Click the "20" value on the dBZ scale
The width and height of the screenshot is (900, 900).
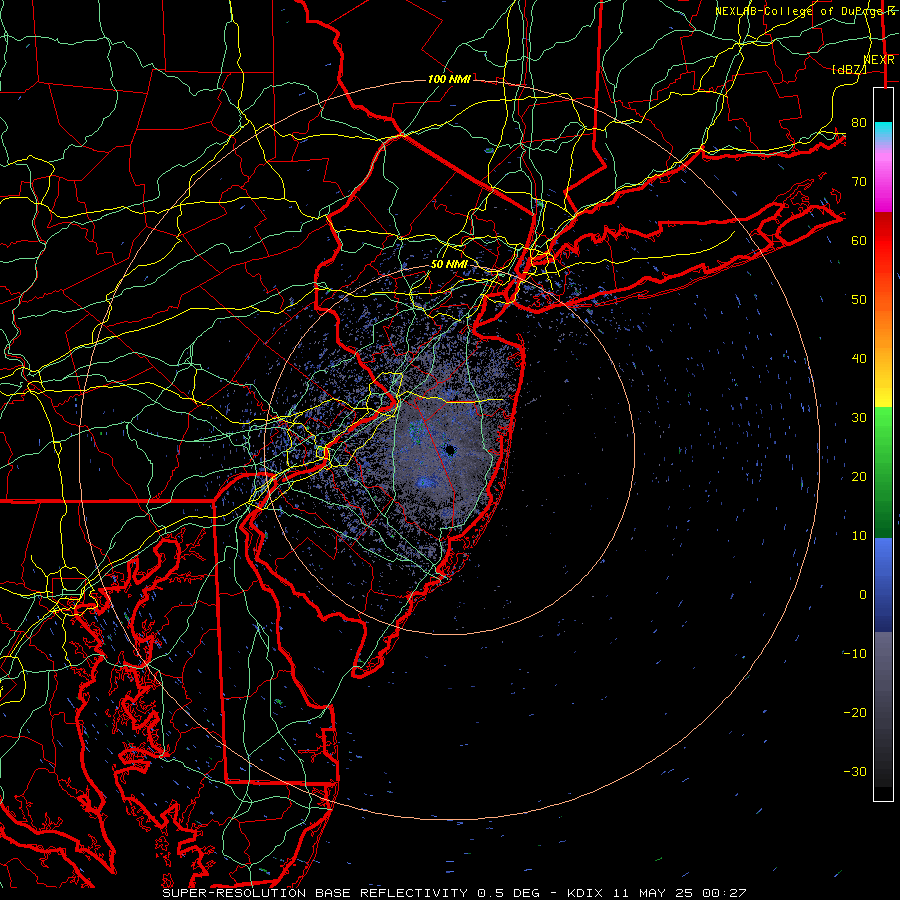point(859,477)
